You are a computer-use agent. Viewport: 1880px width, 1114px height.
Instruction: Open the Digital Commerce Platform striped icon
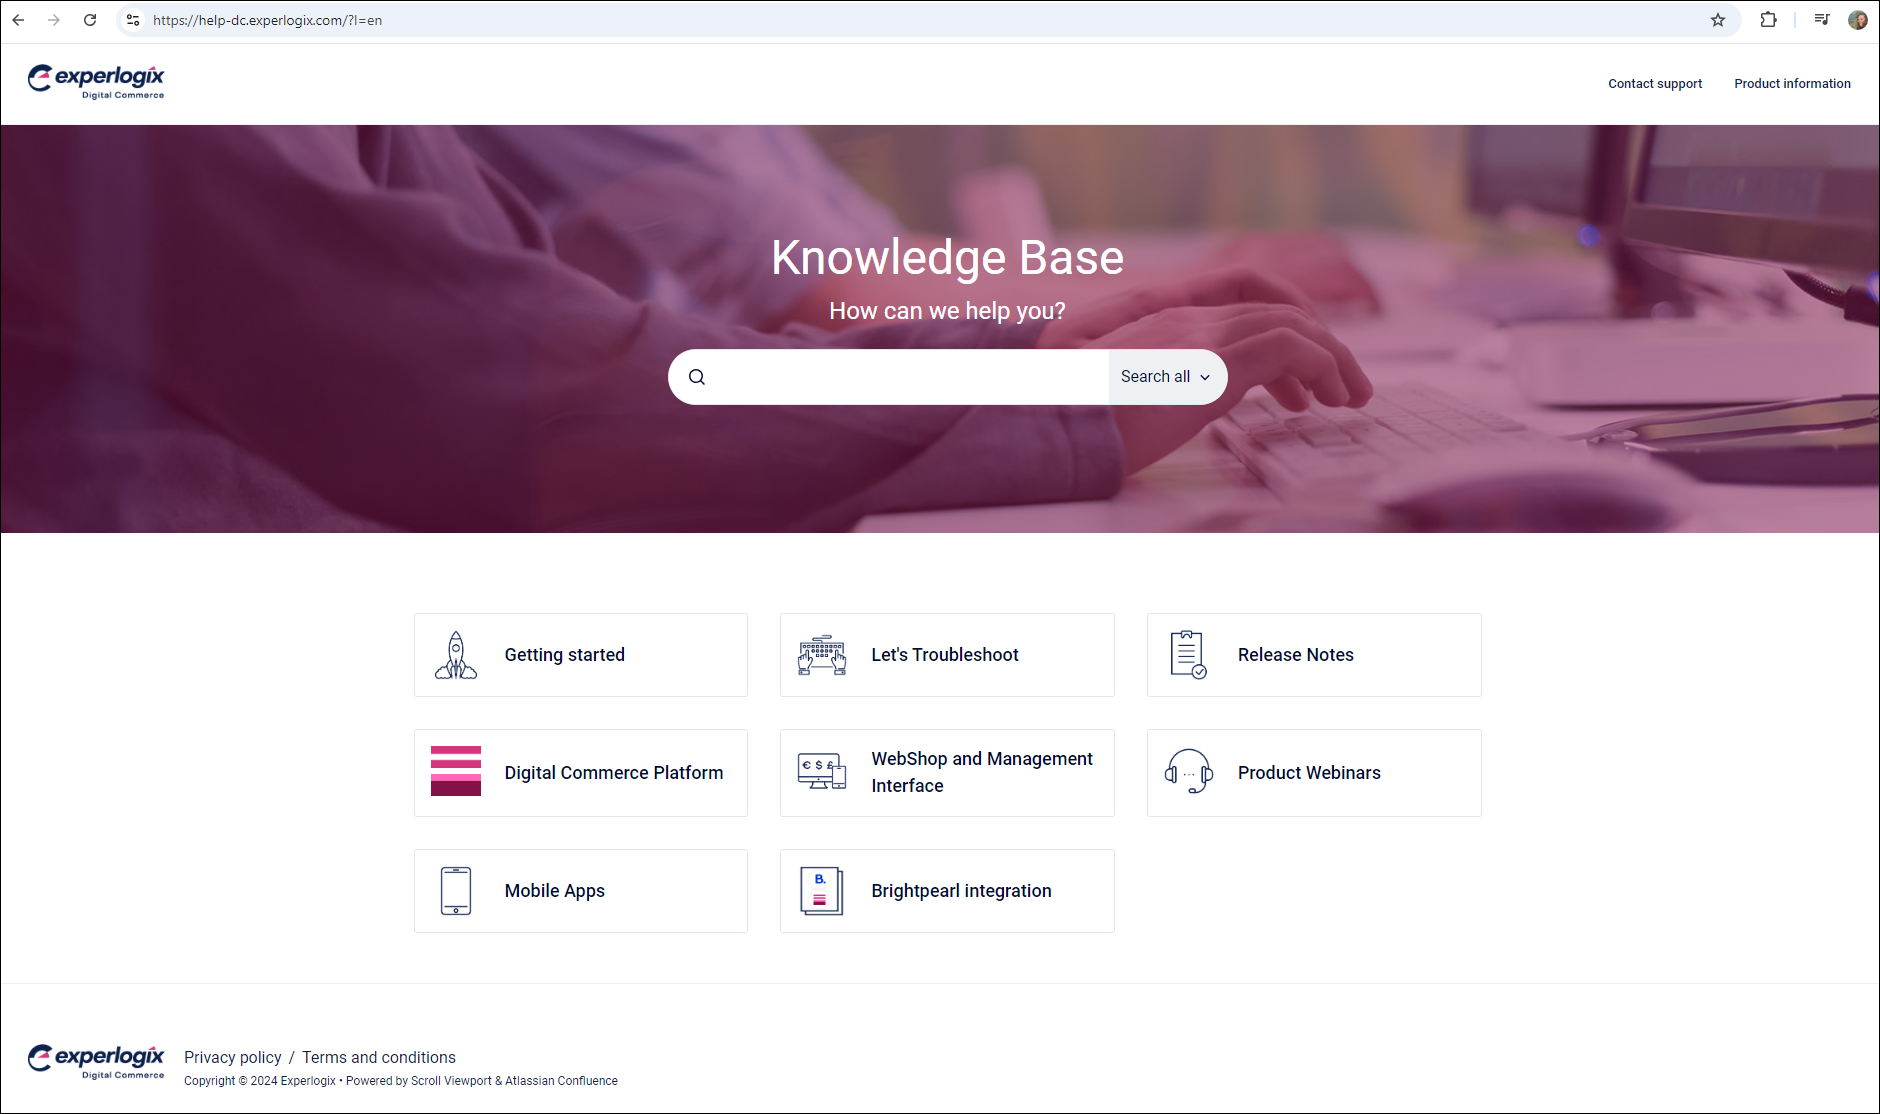(x=456, y=772)
